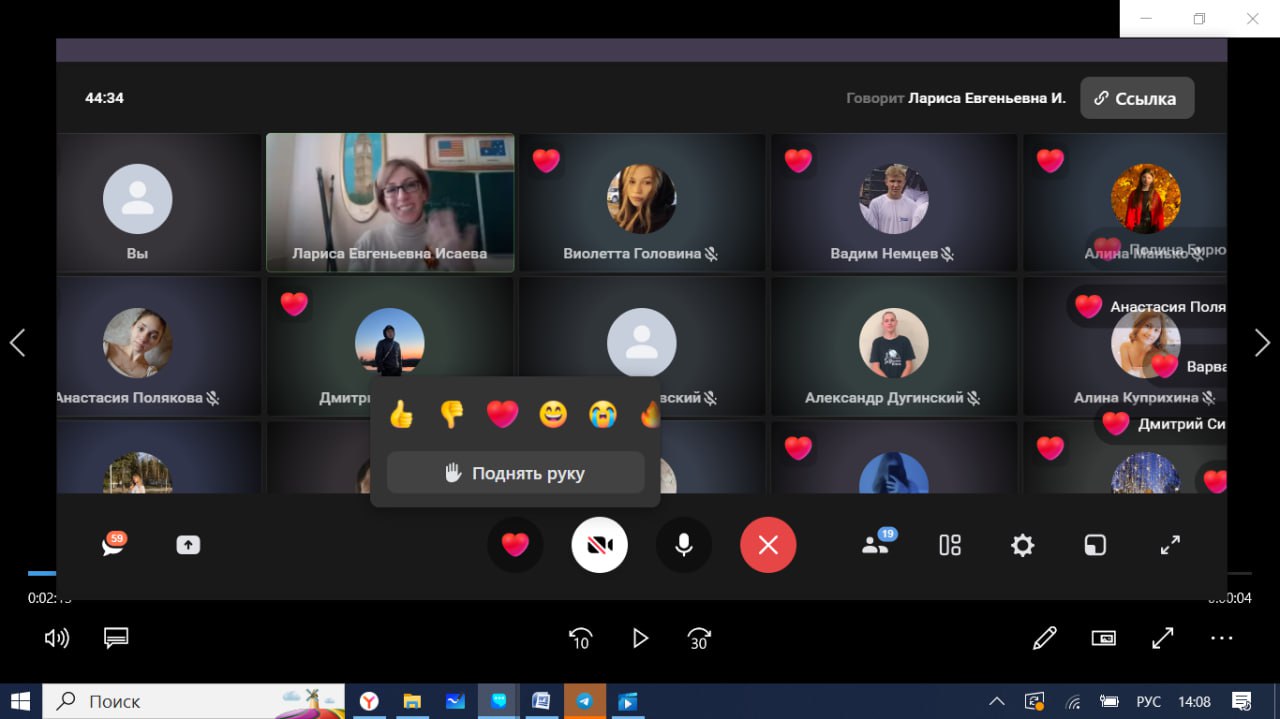Image resolution: width=1280 pixels, height=719 pixels.
Task: Open the Windows Start menu
Action: coord(20,701)
